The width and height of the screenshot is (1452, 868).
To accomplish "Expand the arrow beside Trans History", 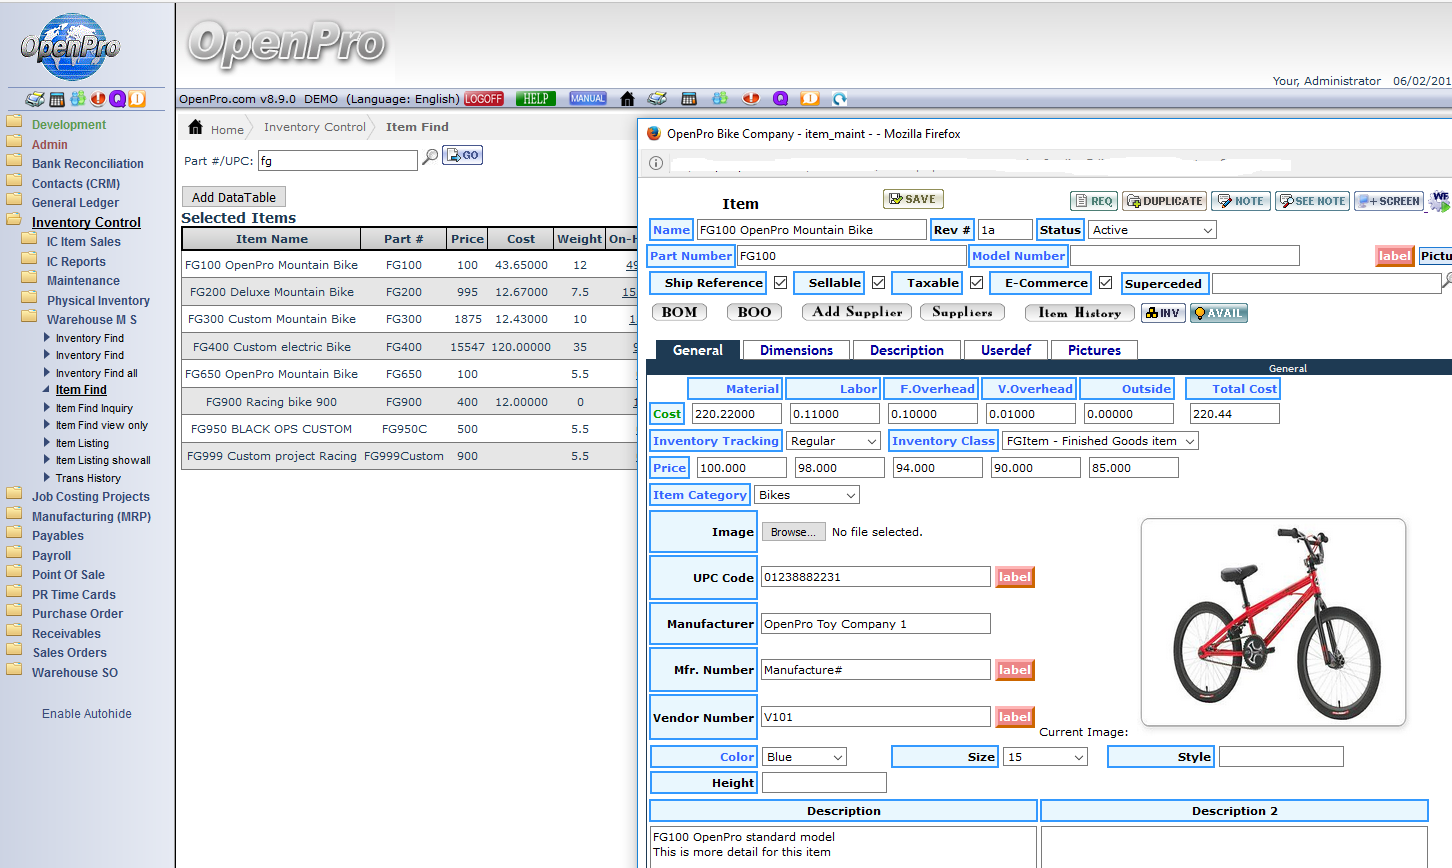I will coord(46,477).
